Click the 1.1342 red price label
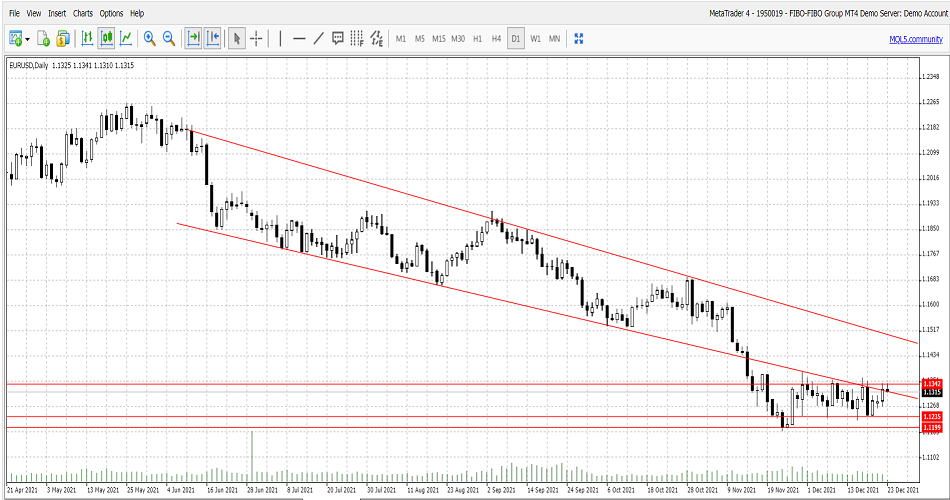This screenshot has width=950, height=500. [931, 383]
